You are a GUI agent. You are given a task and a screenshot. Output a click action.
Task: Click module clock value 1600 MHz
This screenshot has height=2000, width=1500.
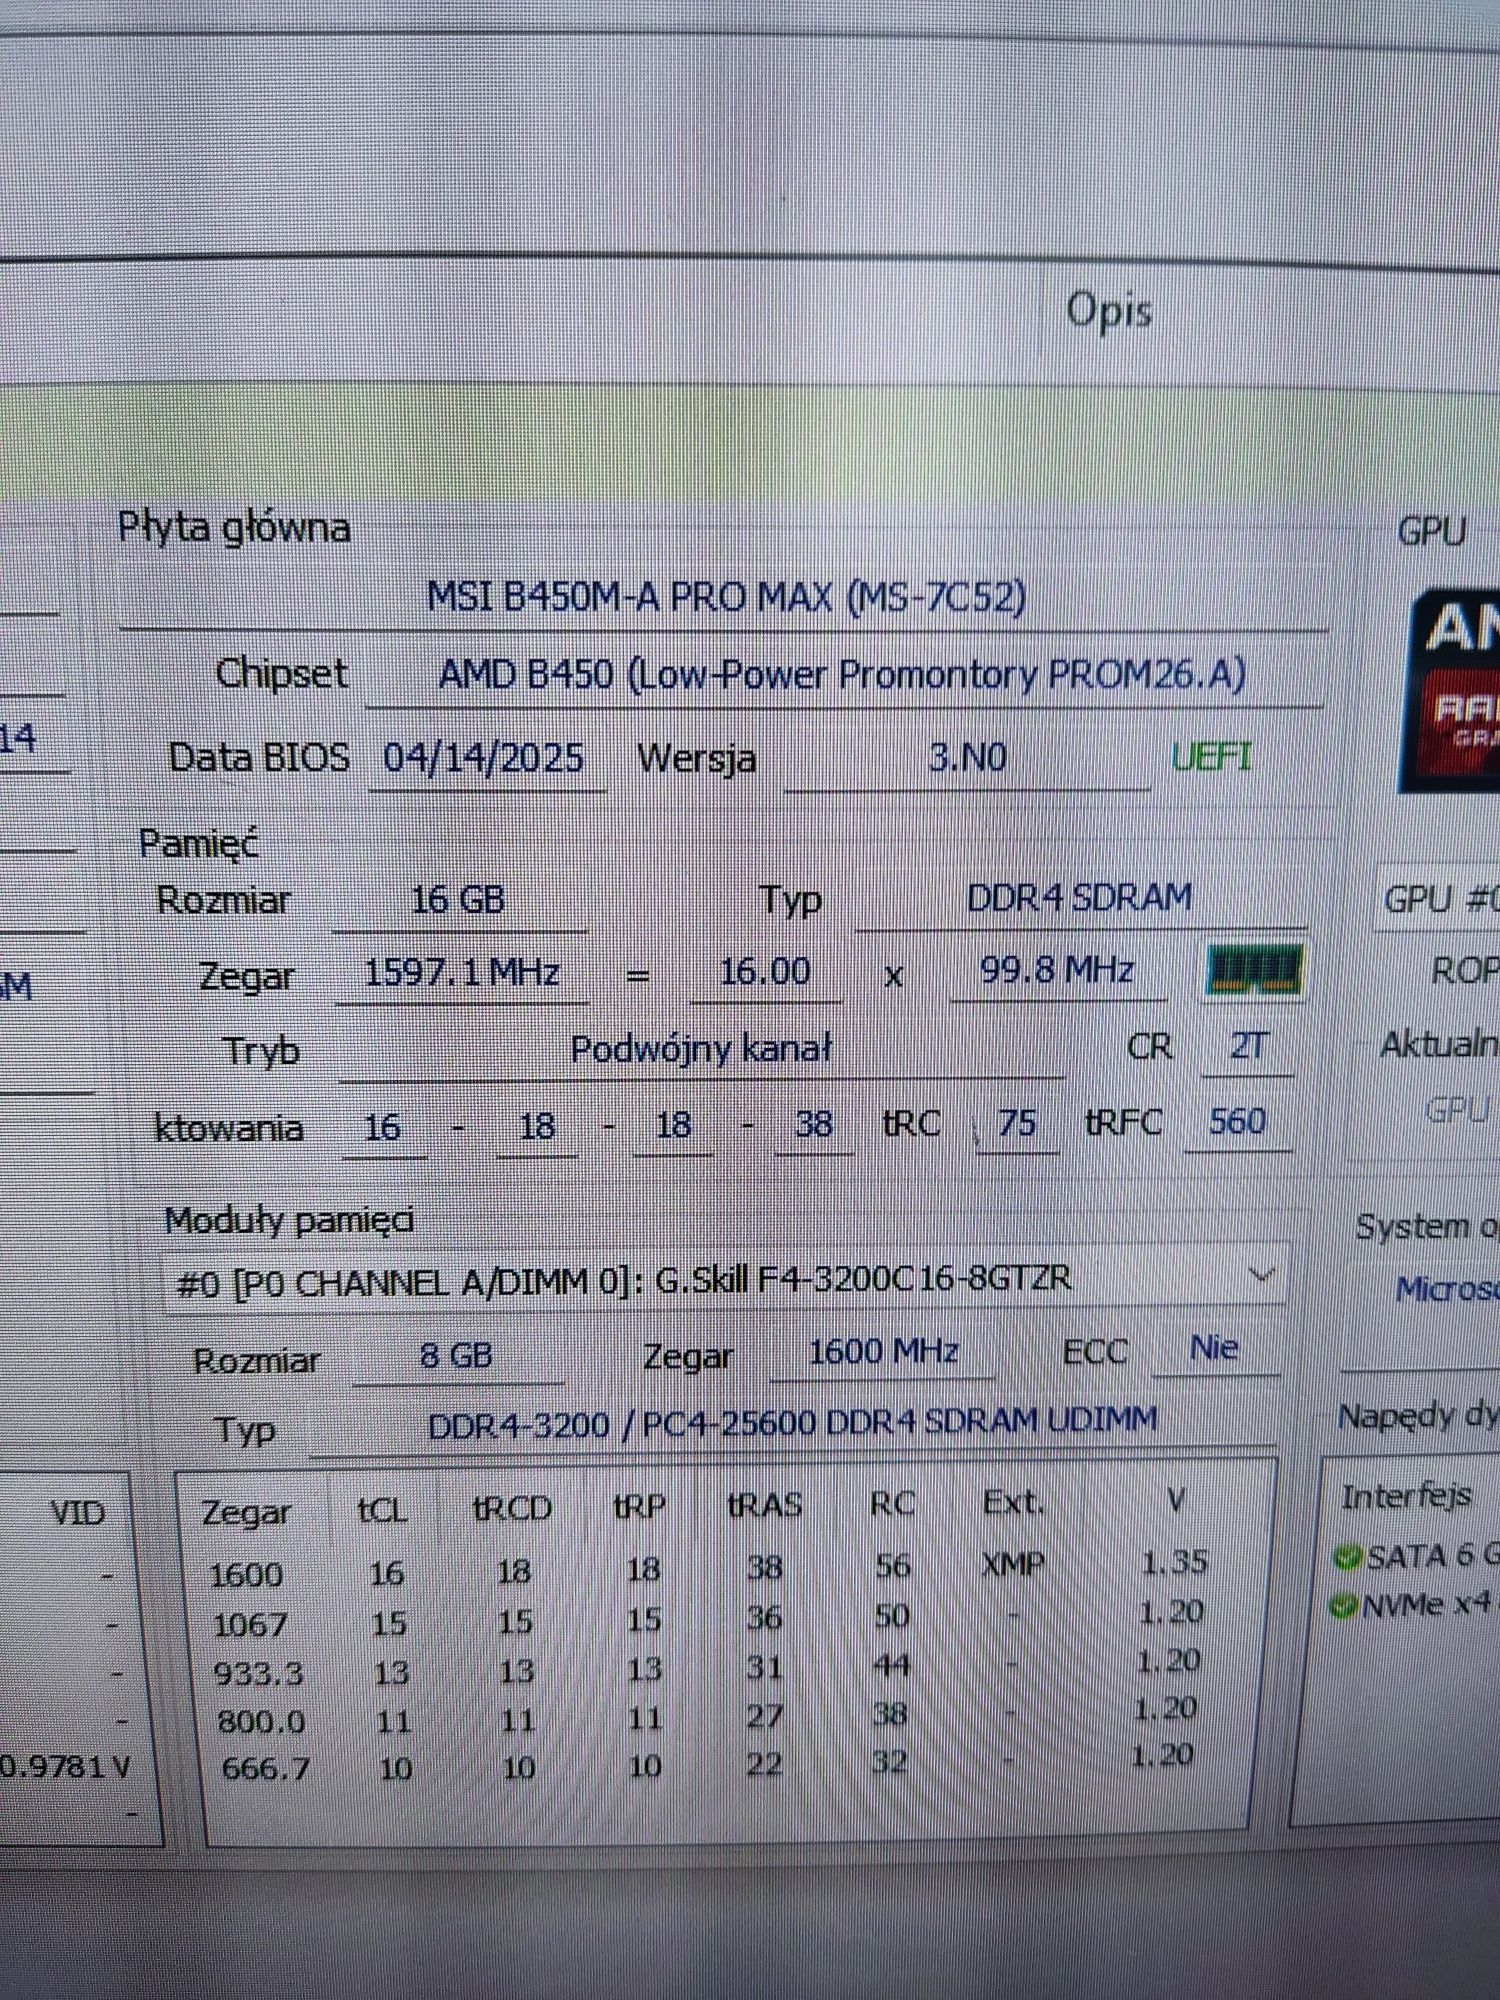coord(883,1352)
